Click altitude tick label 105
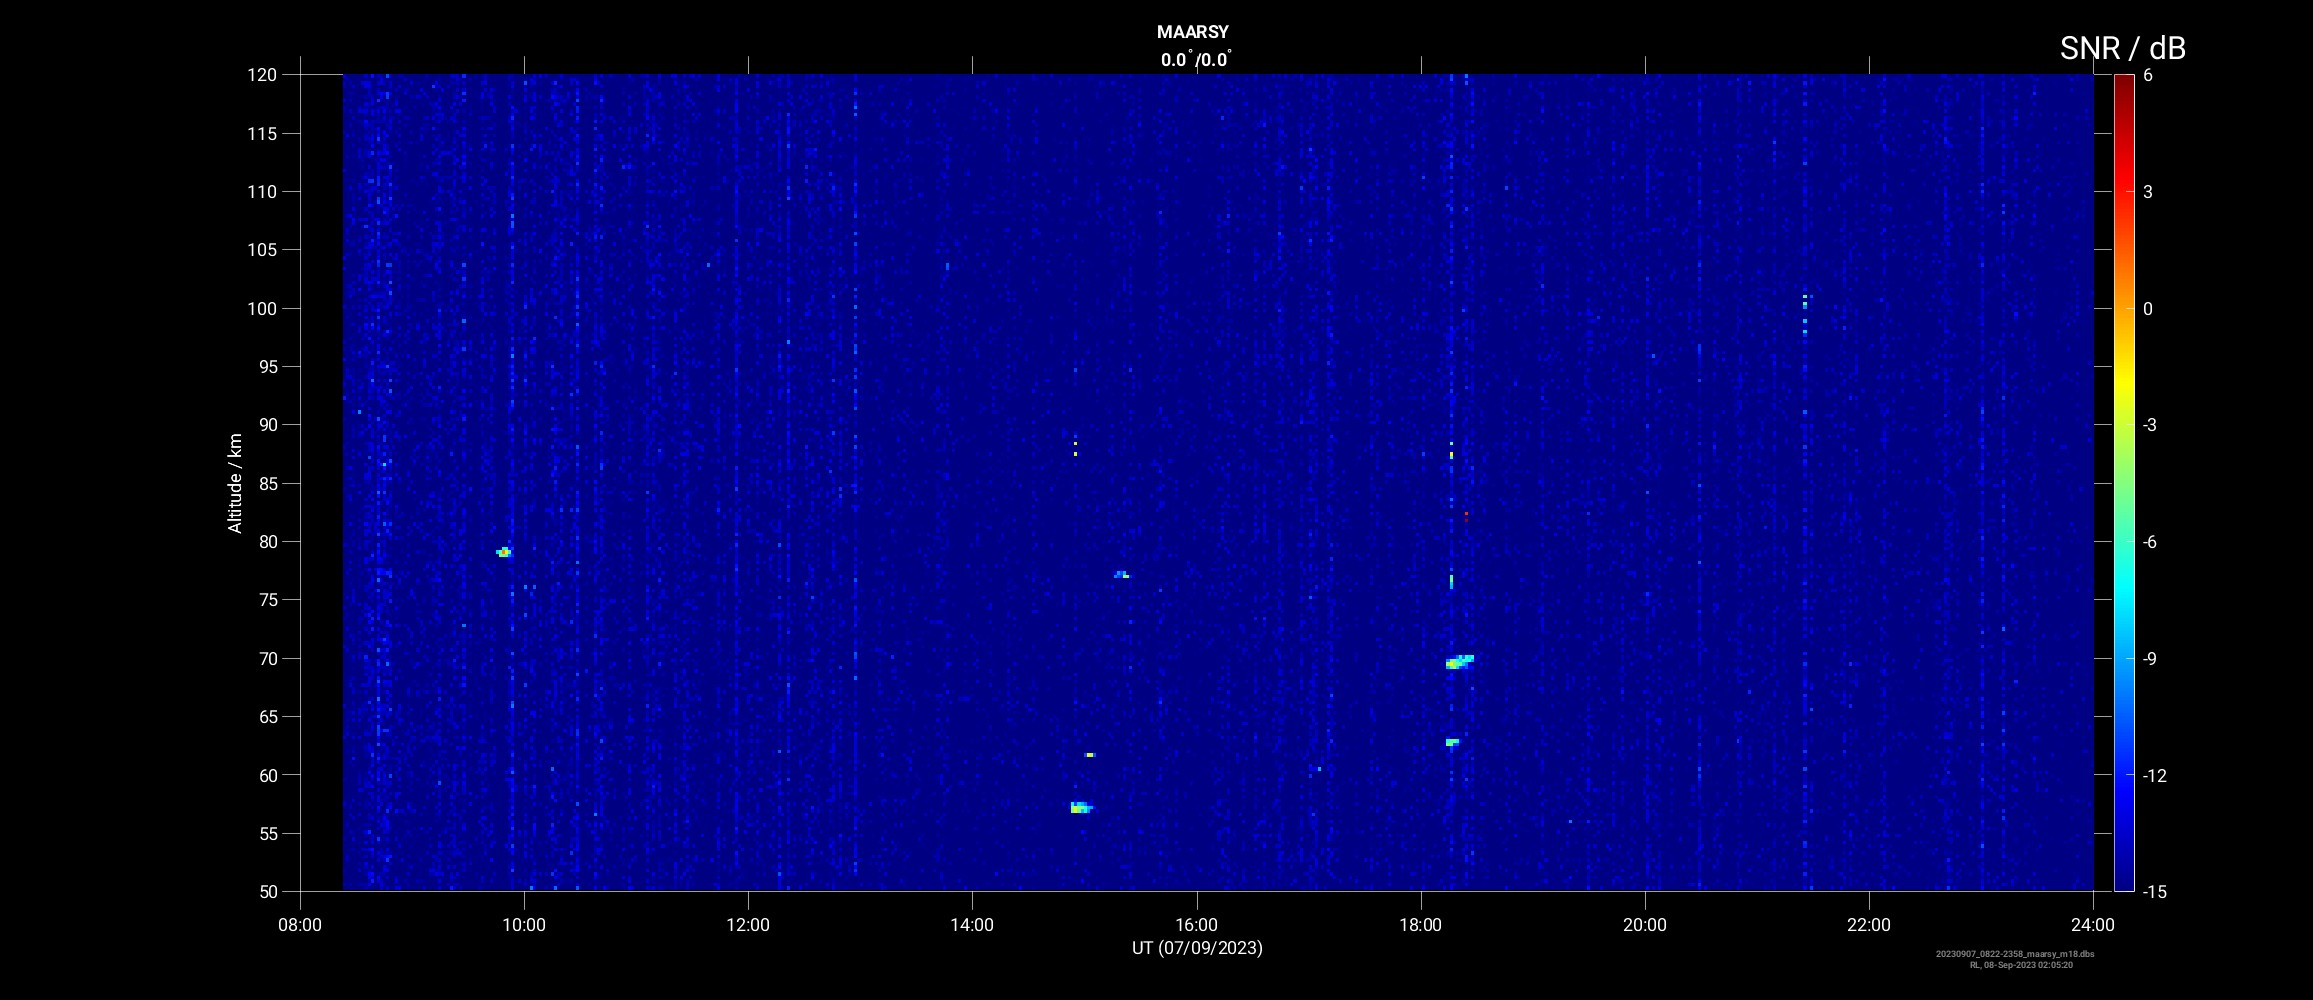Viewport: 2313px width, 1000px height. pyautogui.click(x=262, y=250)
